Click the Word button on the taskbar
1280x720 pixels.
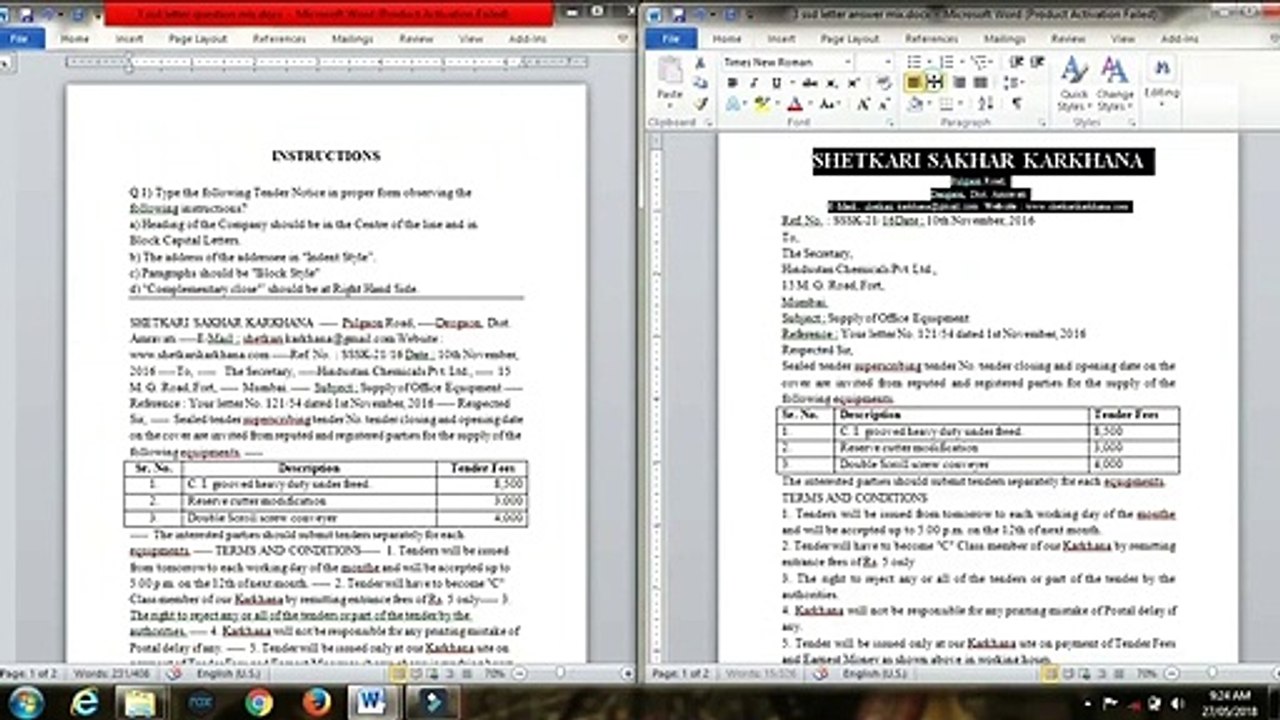point(373,702)
